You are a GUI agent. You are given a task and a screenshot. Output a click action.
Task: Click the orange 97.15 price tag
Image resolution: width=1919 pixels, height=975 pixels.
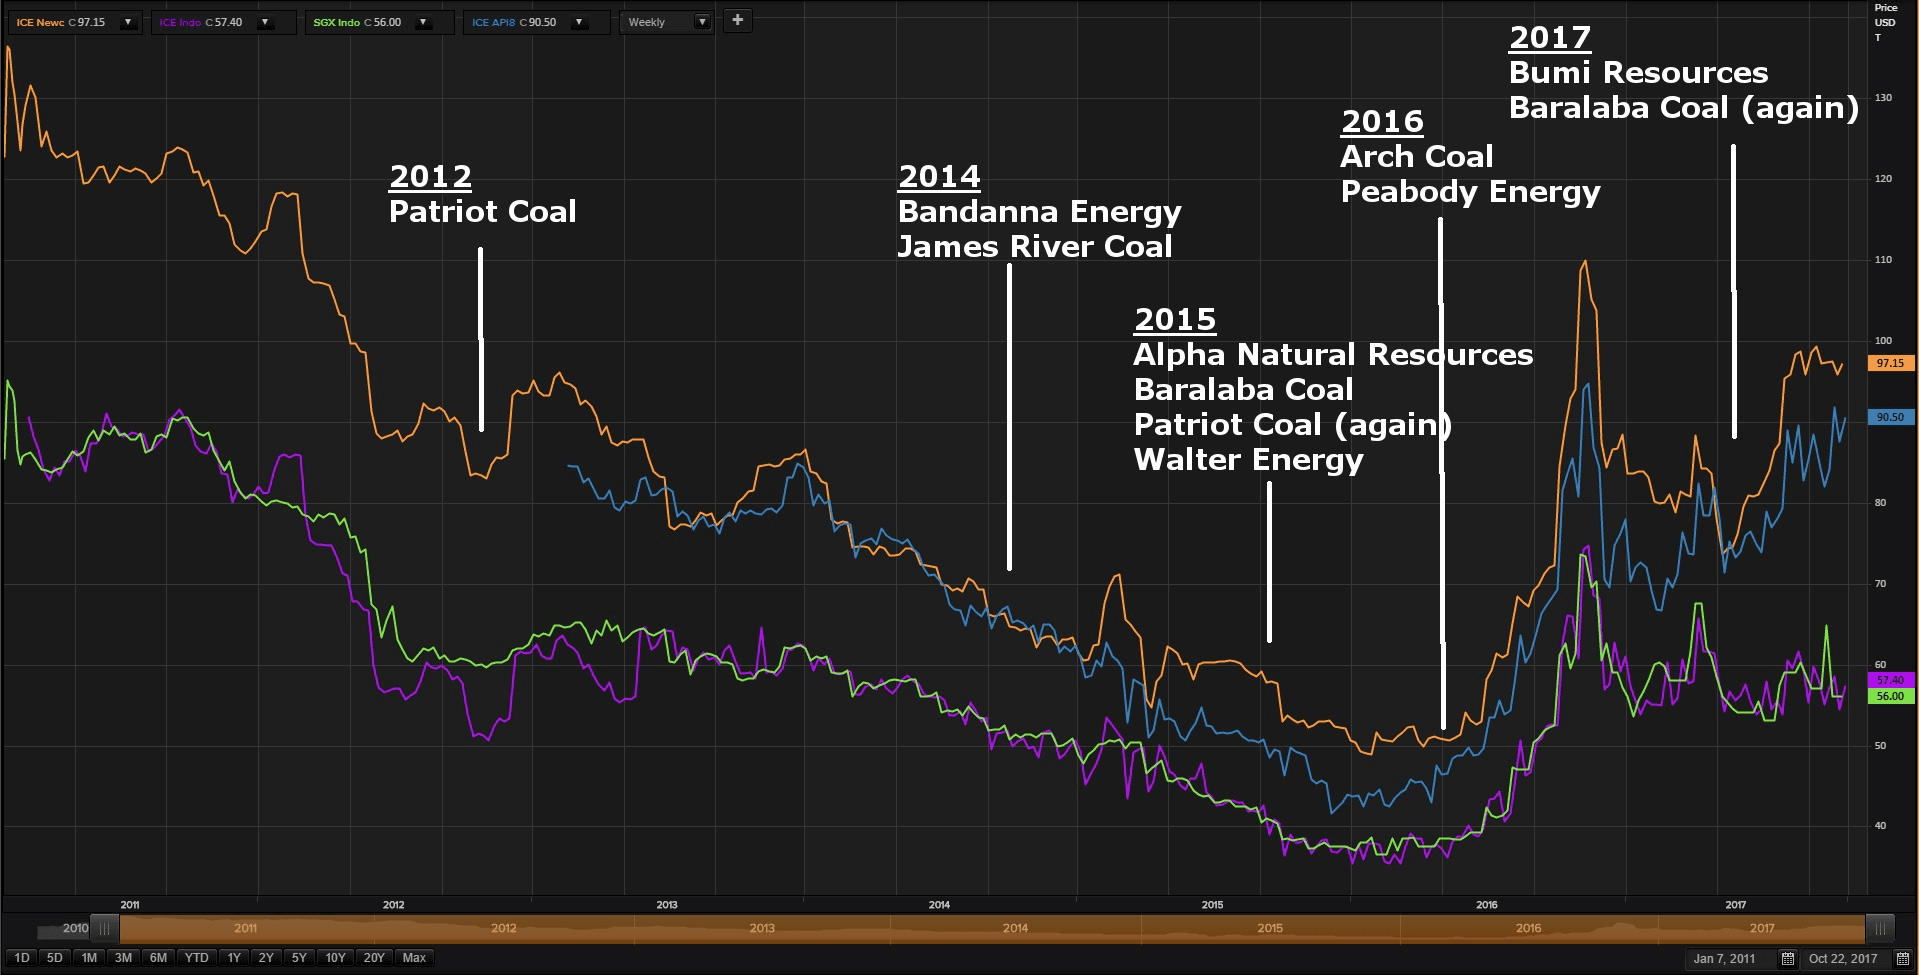1890,363
